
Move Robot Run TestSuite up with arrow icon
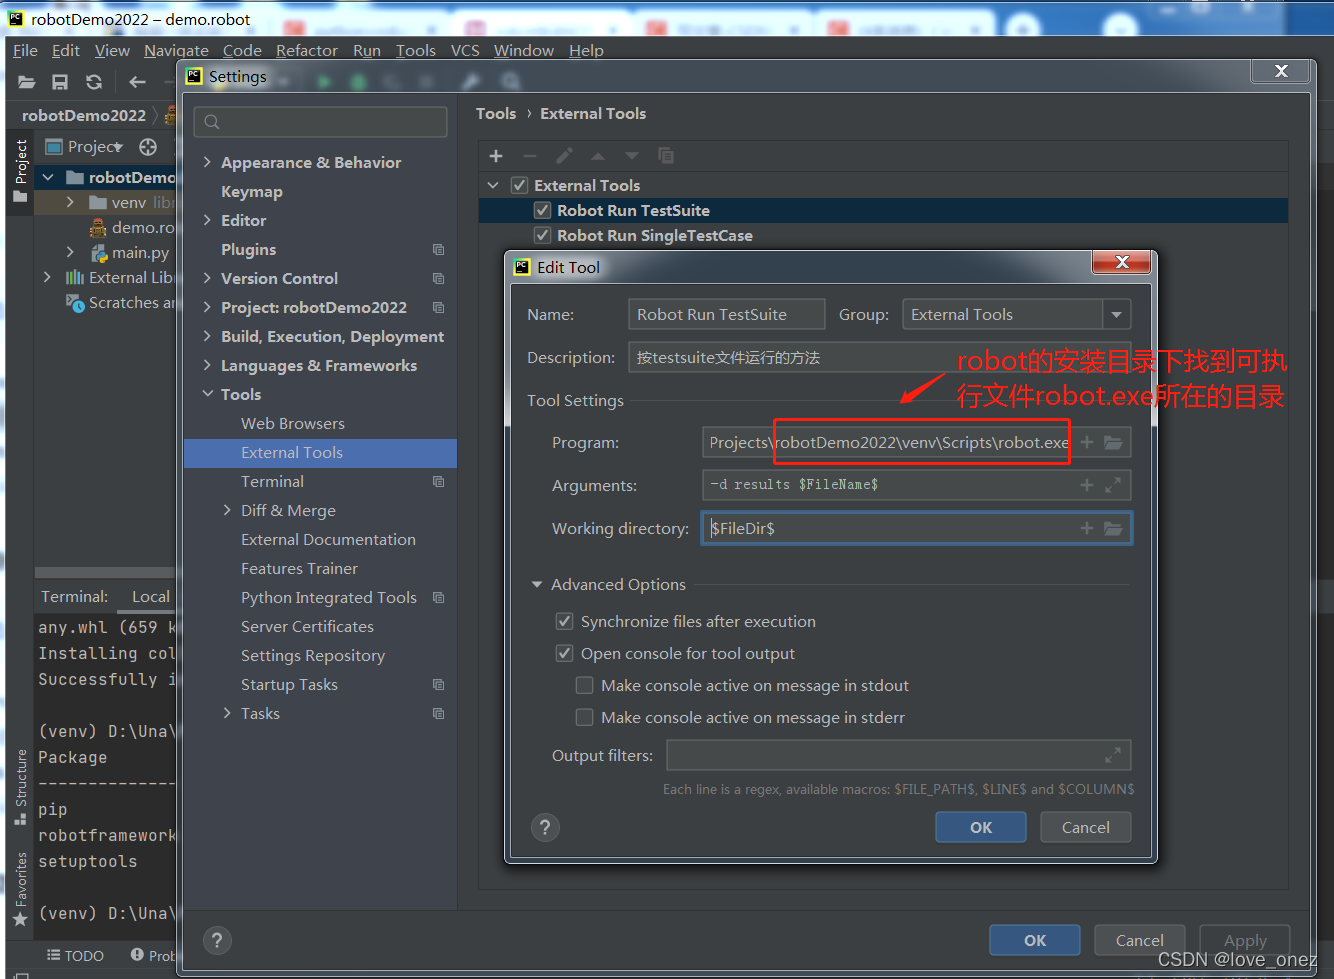(598, 156)
